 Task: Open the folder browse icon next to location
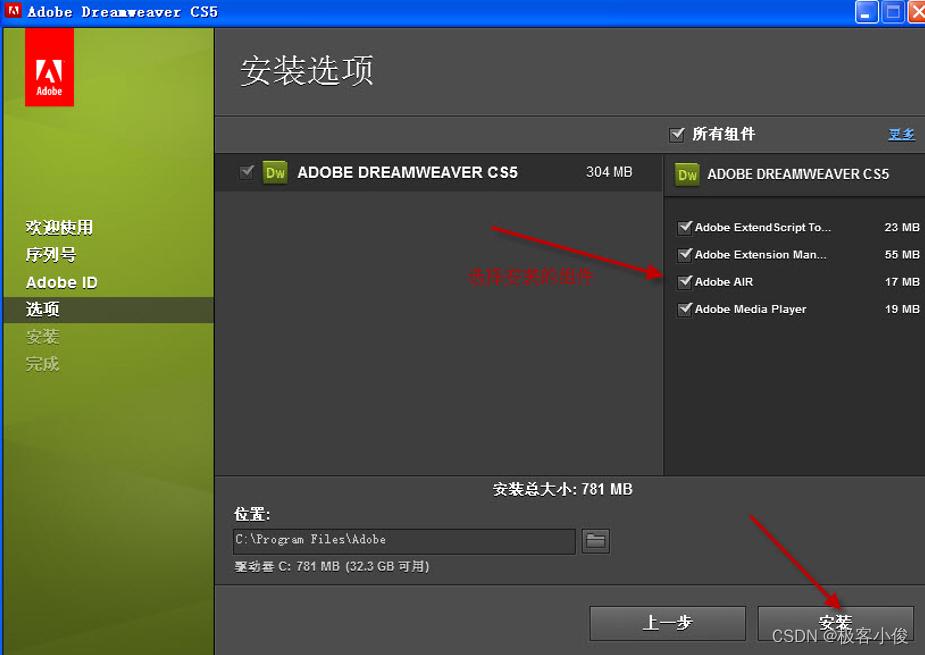[595, 541]
